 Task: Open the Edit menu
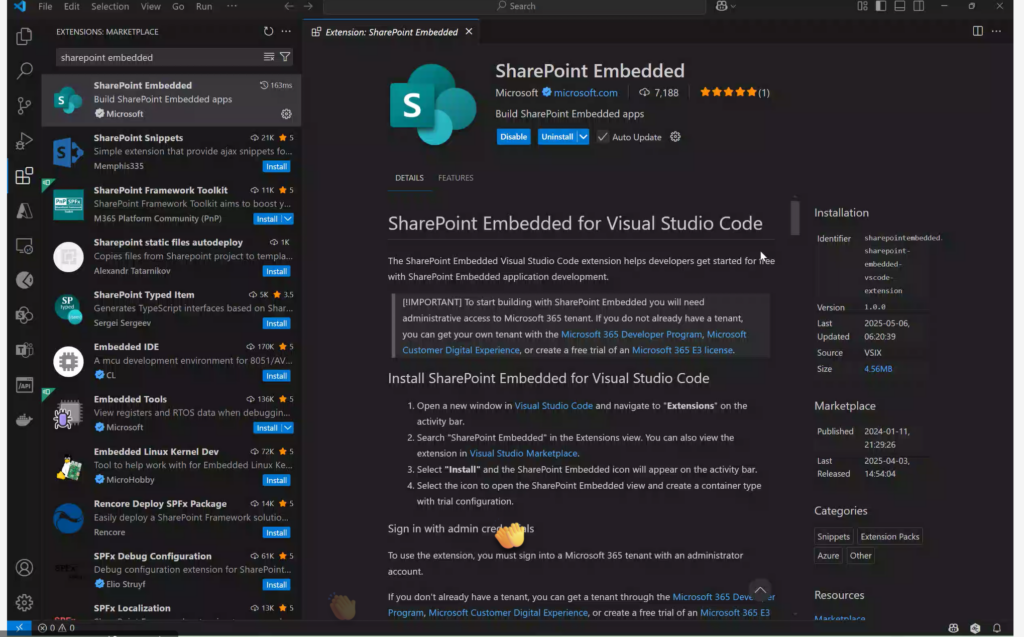71,7
